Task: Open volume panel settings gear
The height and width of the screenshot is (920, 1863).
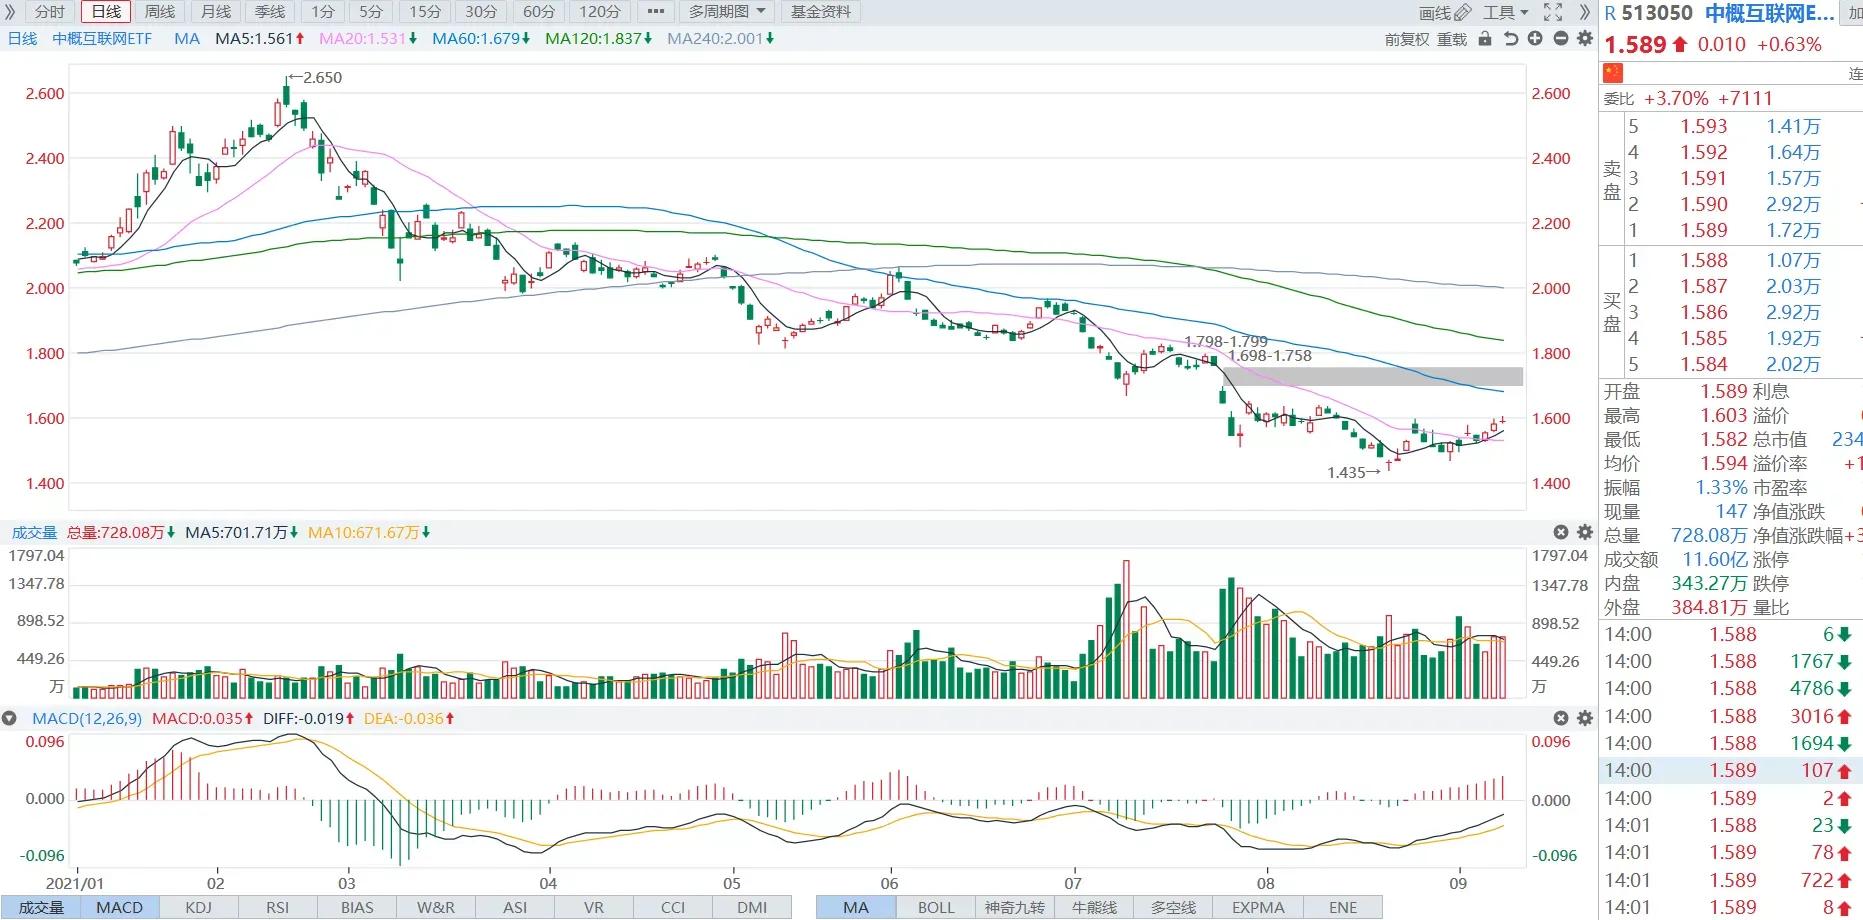Action: click(1584, 532)
